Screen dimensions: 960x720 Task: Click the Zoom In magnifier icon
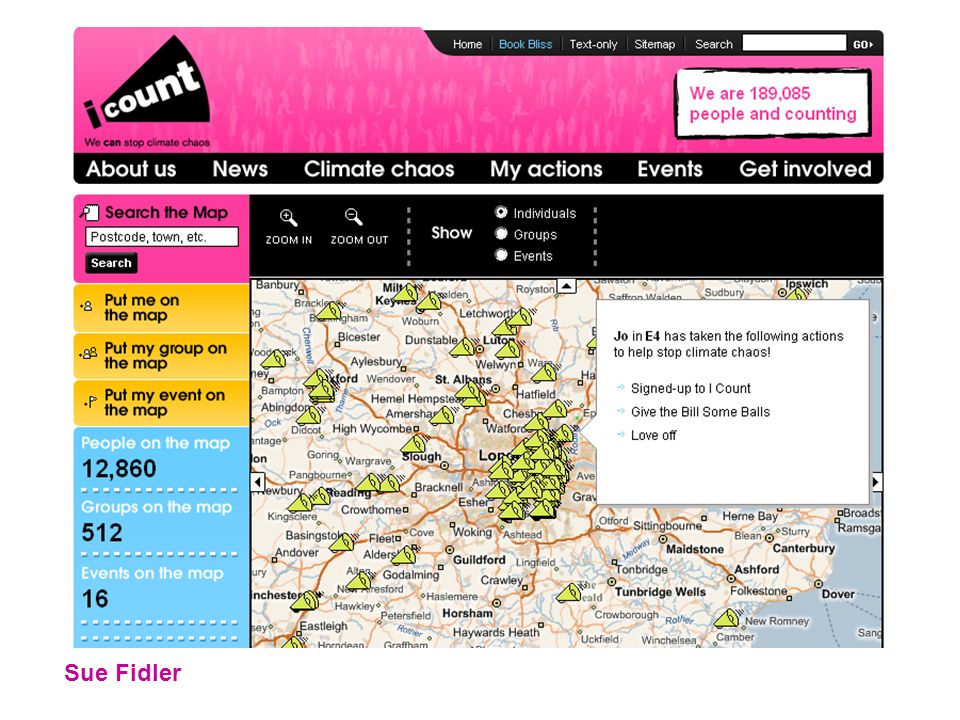(x=288, y=217)
